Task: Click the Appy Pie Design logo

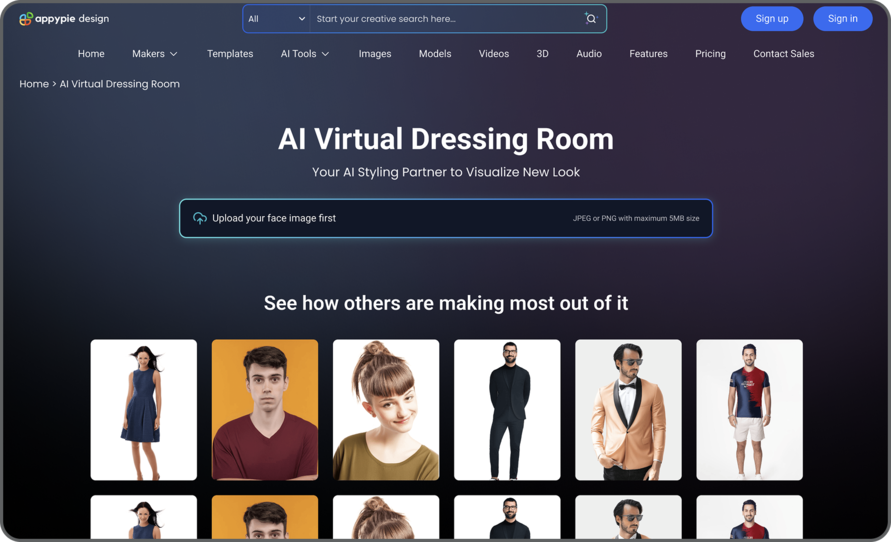Action: (64, 19)
